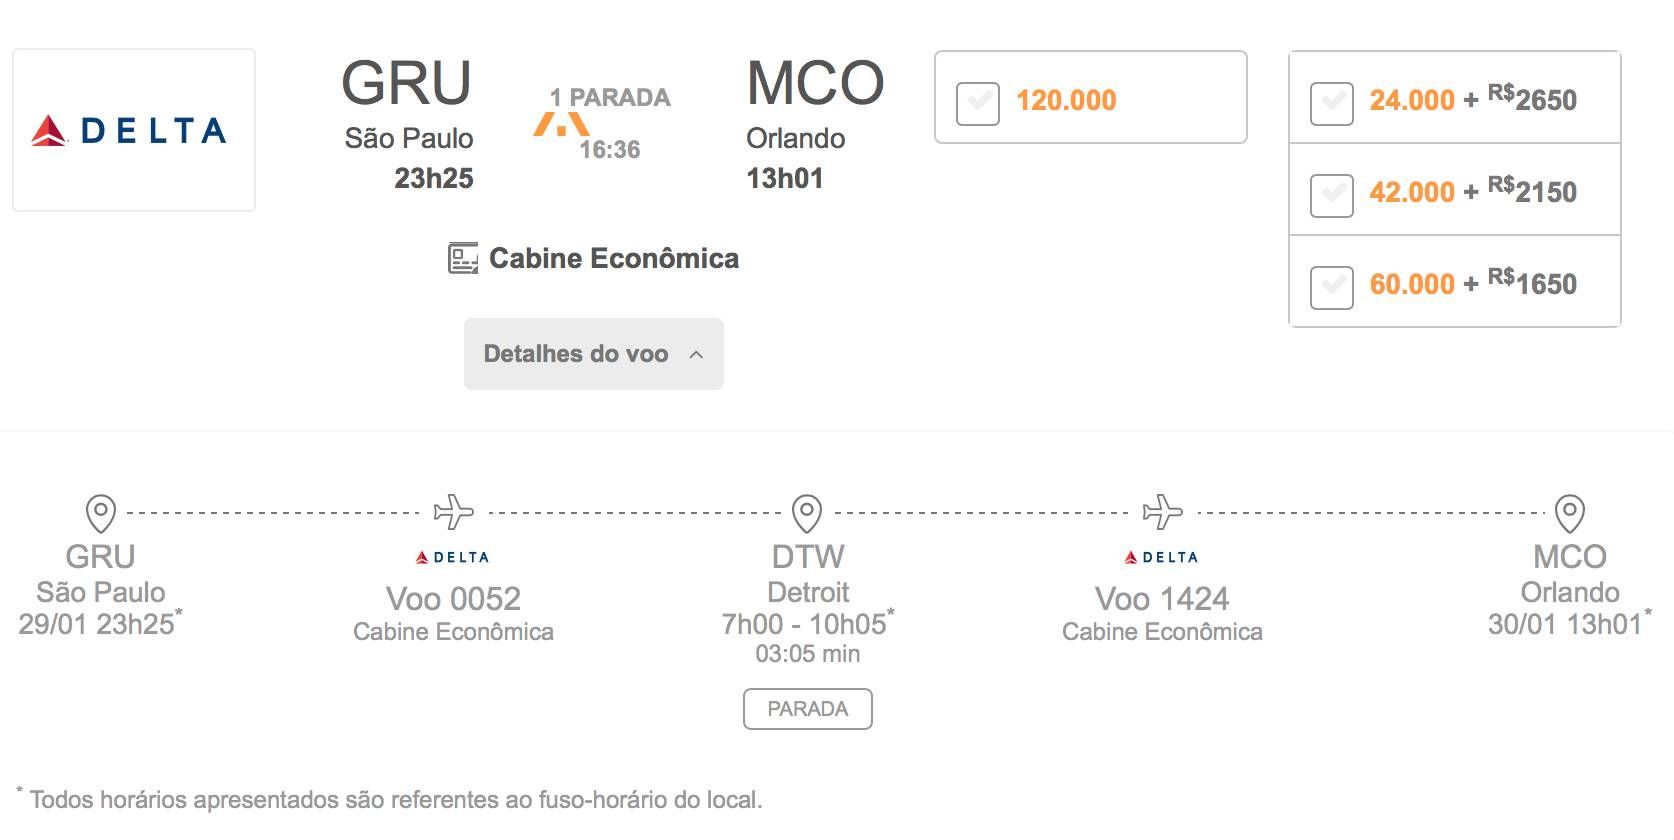Collapse the Detalhes do voo section

click(x=594, y=354)
